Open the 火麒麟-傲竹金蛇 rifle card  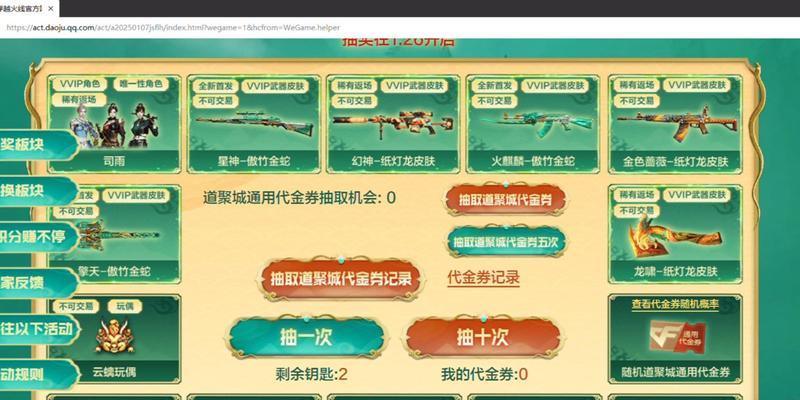pos(533,124)
